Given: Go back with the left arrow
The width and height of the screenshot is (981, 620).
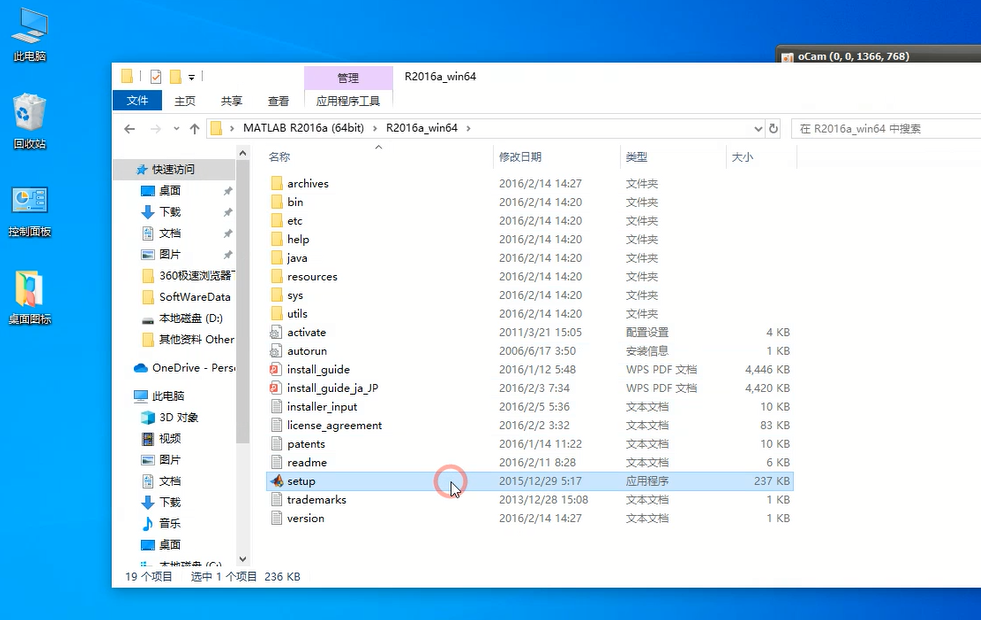Looking at the screenshot, I should (130, 129).
